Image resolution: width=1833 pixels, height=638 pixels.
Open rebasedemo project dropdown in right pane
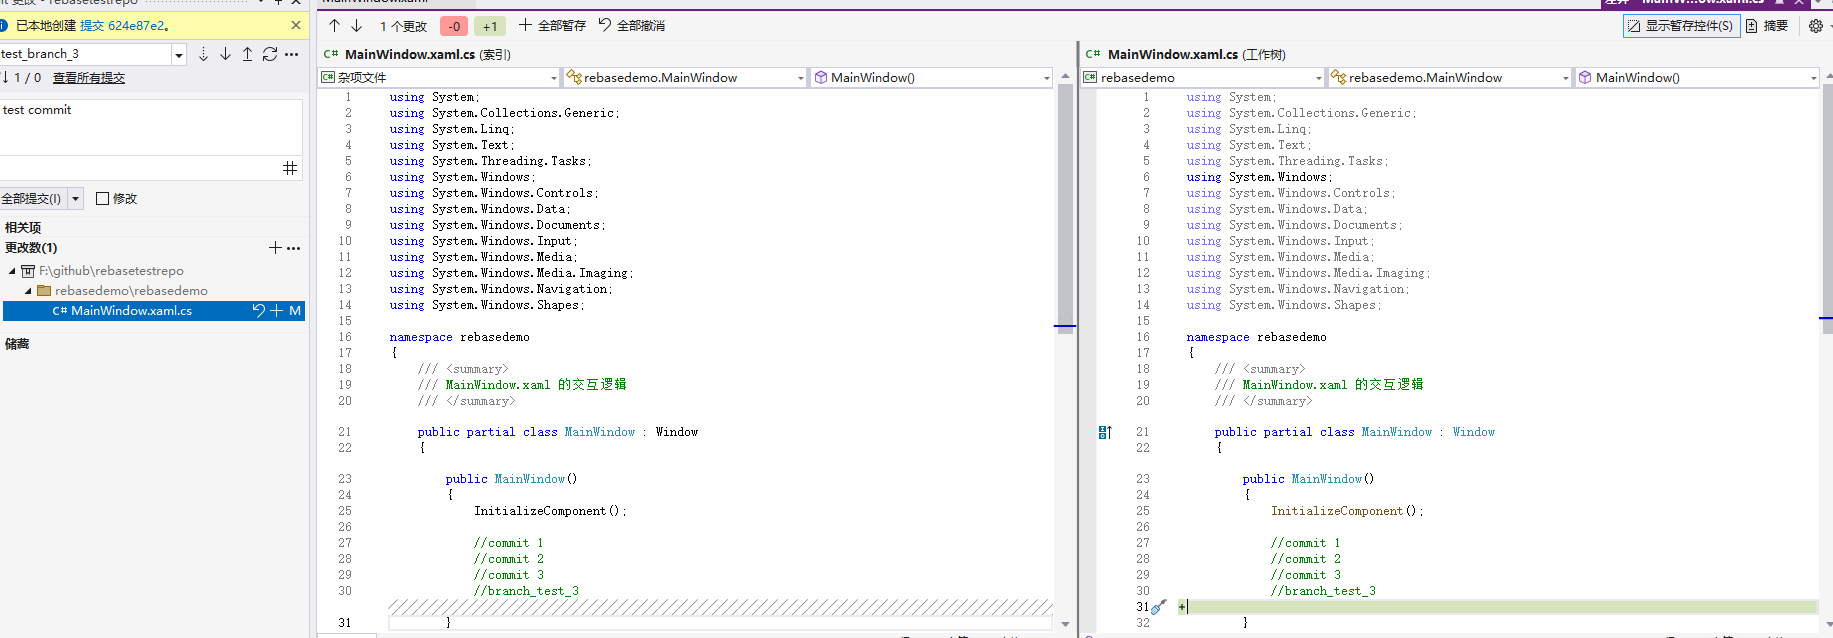click(x=1203, y=77)
